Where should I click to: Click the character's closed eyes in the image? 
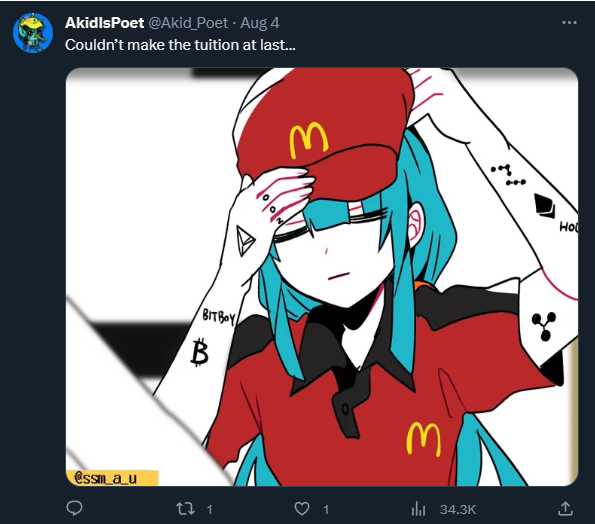point(329,224)
